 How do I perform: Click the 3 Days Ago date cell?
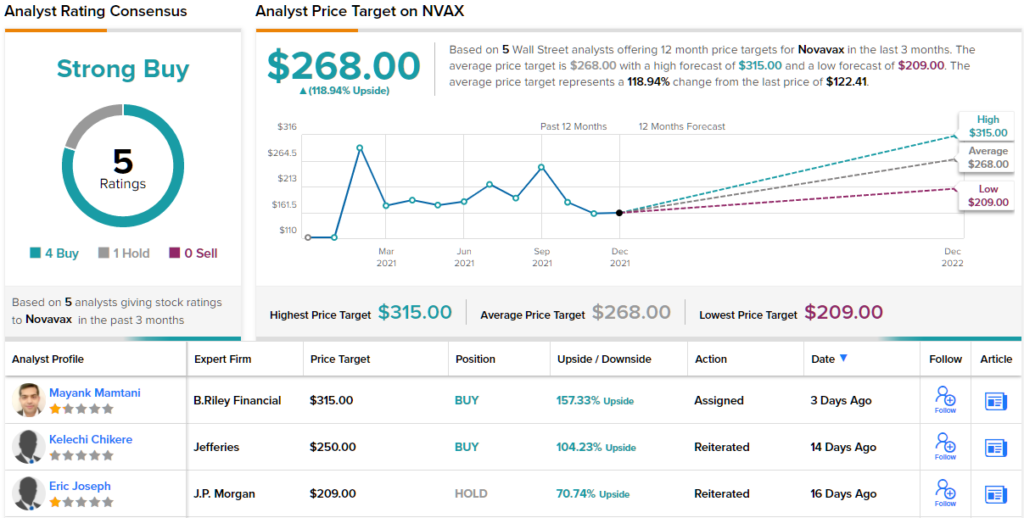(840, 400)
